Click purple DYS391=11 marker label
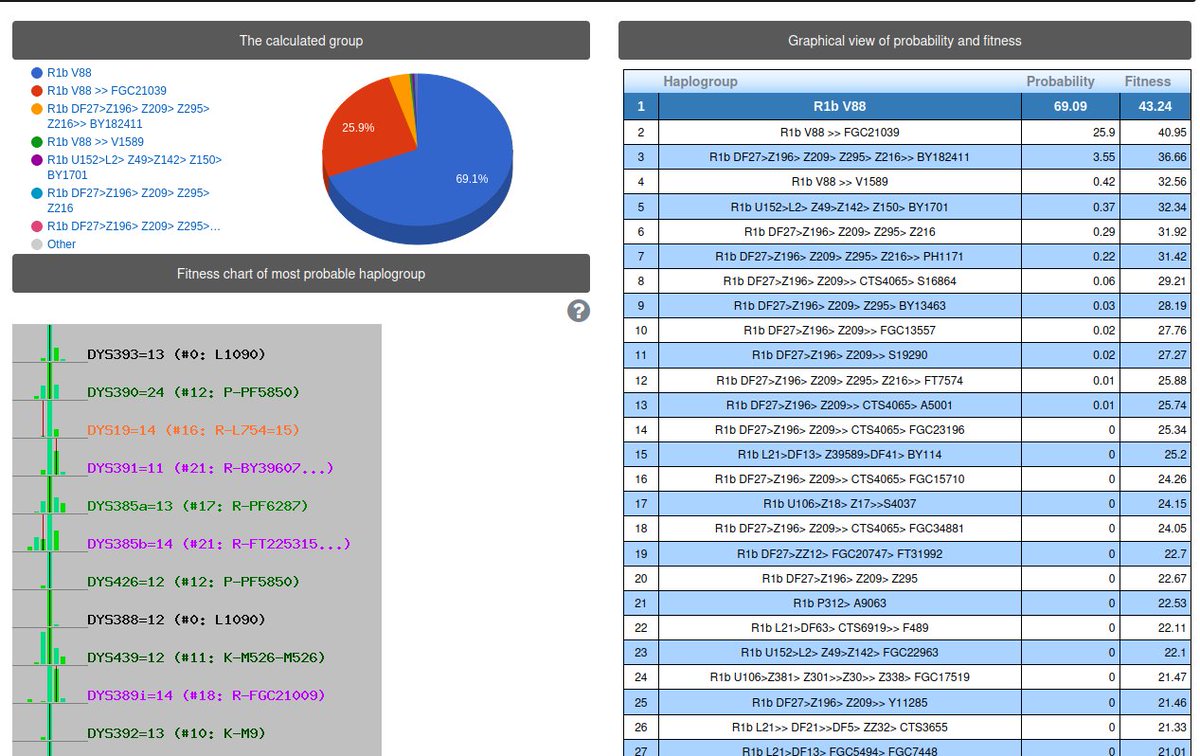 [210, 468]
